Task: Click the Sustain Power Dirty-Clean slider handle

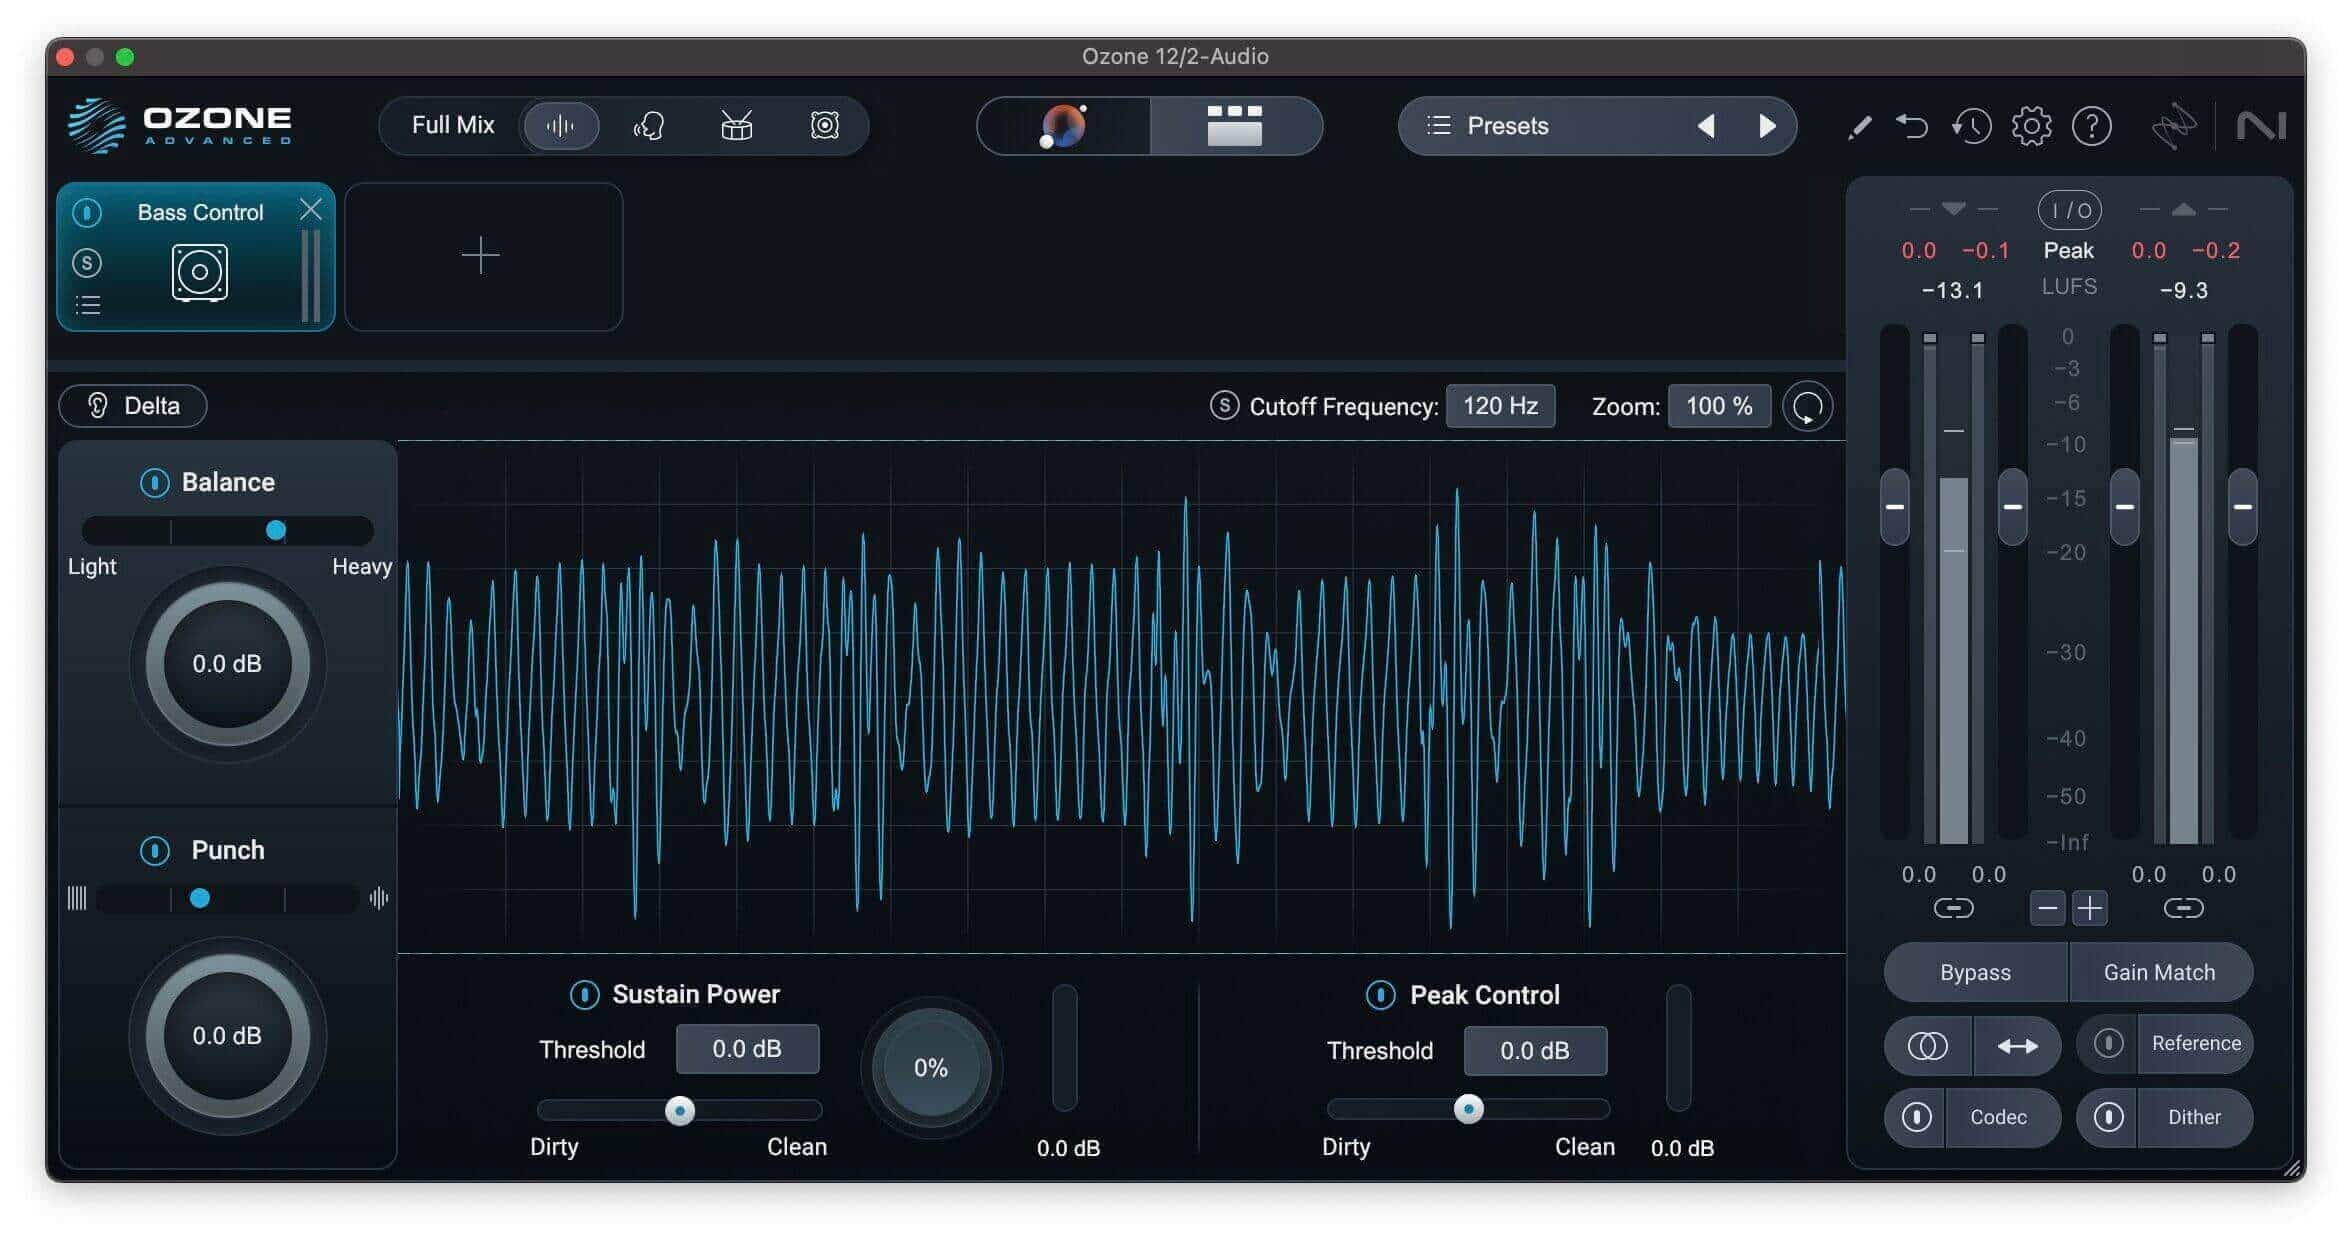Action: tap(680, 1110)
